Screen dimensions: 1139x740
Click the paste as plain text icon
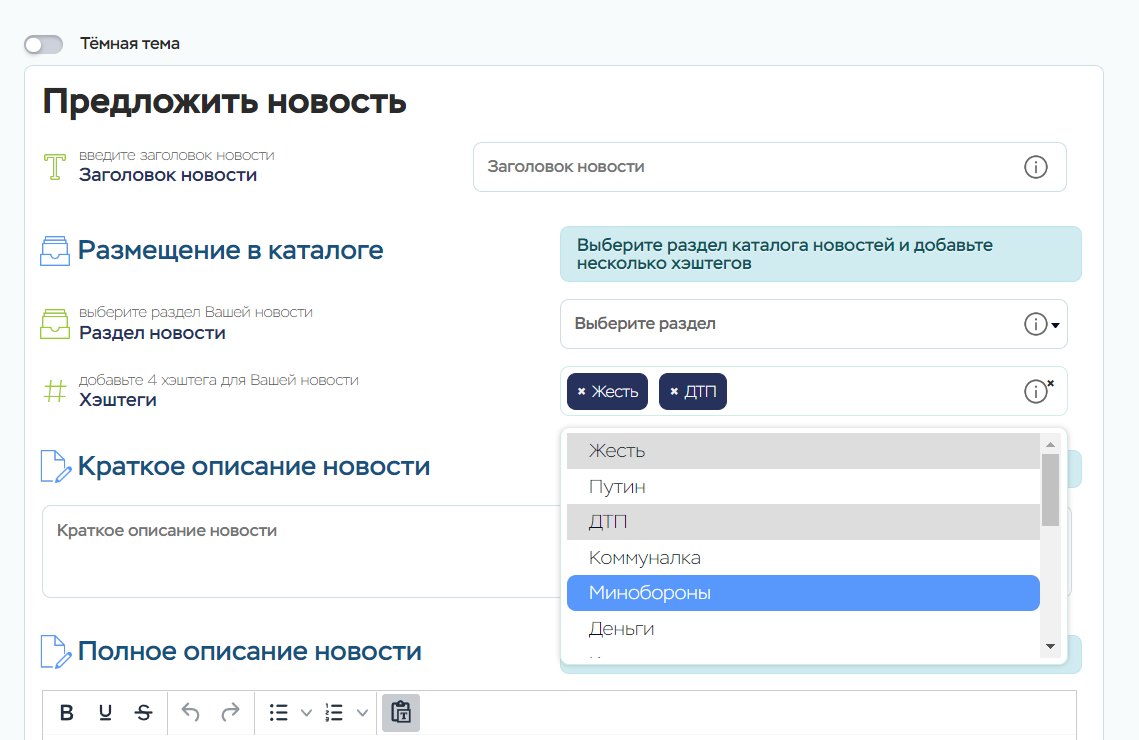click(x=401, y=713)
